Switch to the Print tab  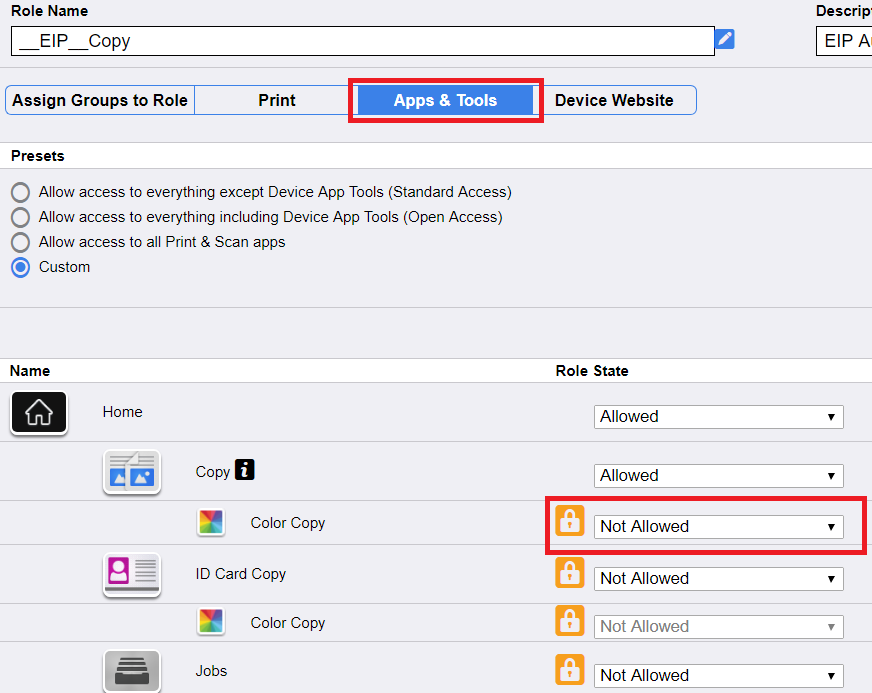[x=277, y=100]
